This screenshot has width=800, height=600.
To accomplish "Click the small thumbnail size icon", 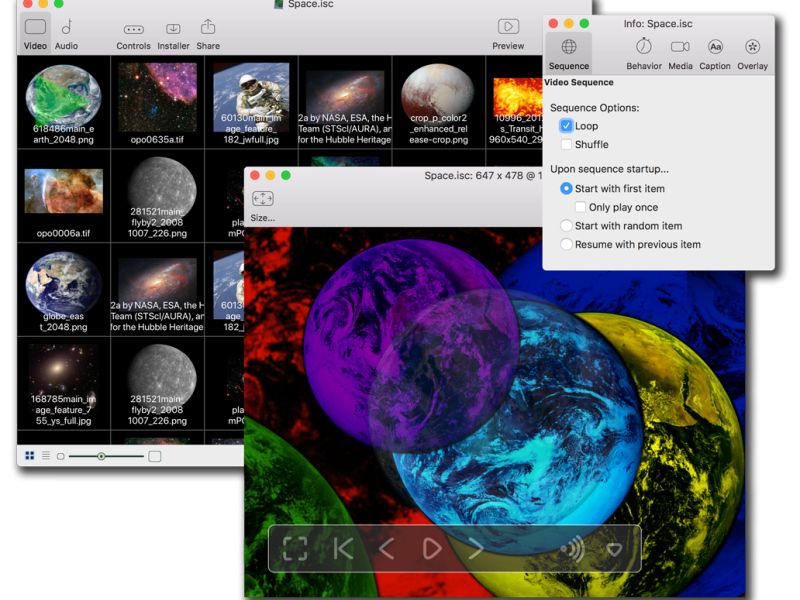I will coord(60,456).
